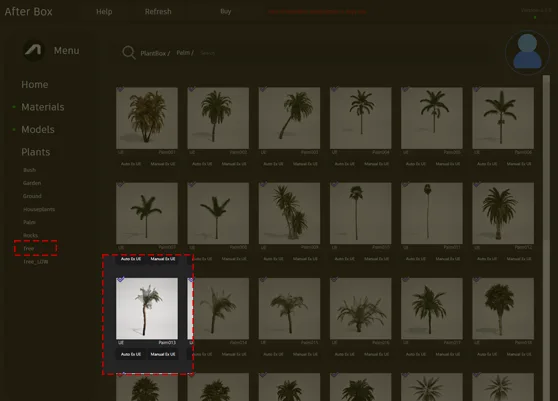
Task: Click the PlantBox breadcrumb link
Action: point(155,53)
